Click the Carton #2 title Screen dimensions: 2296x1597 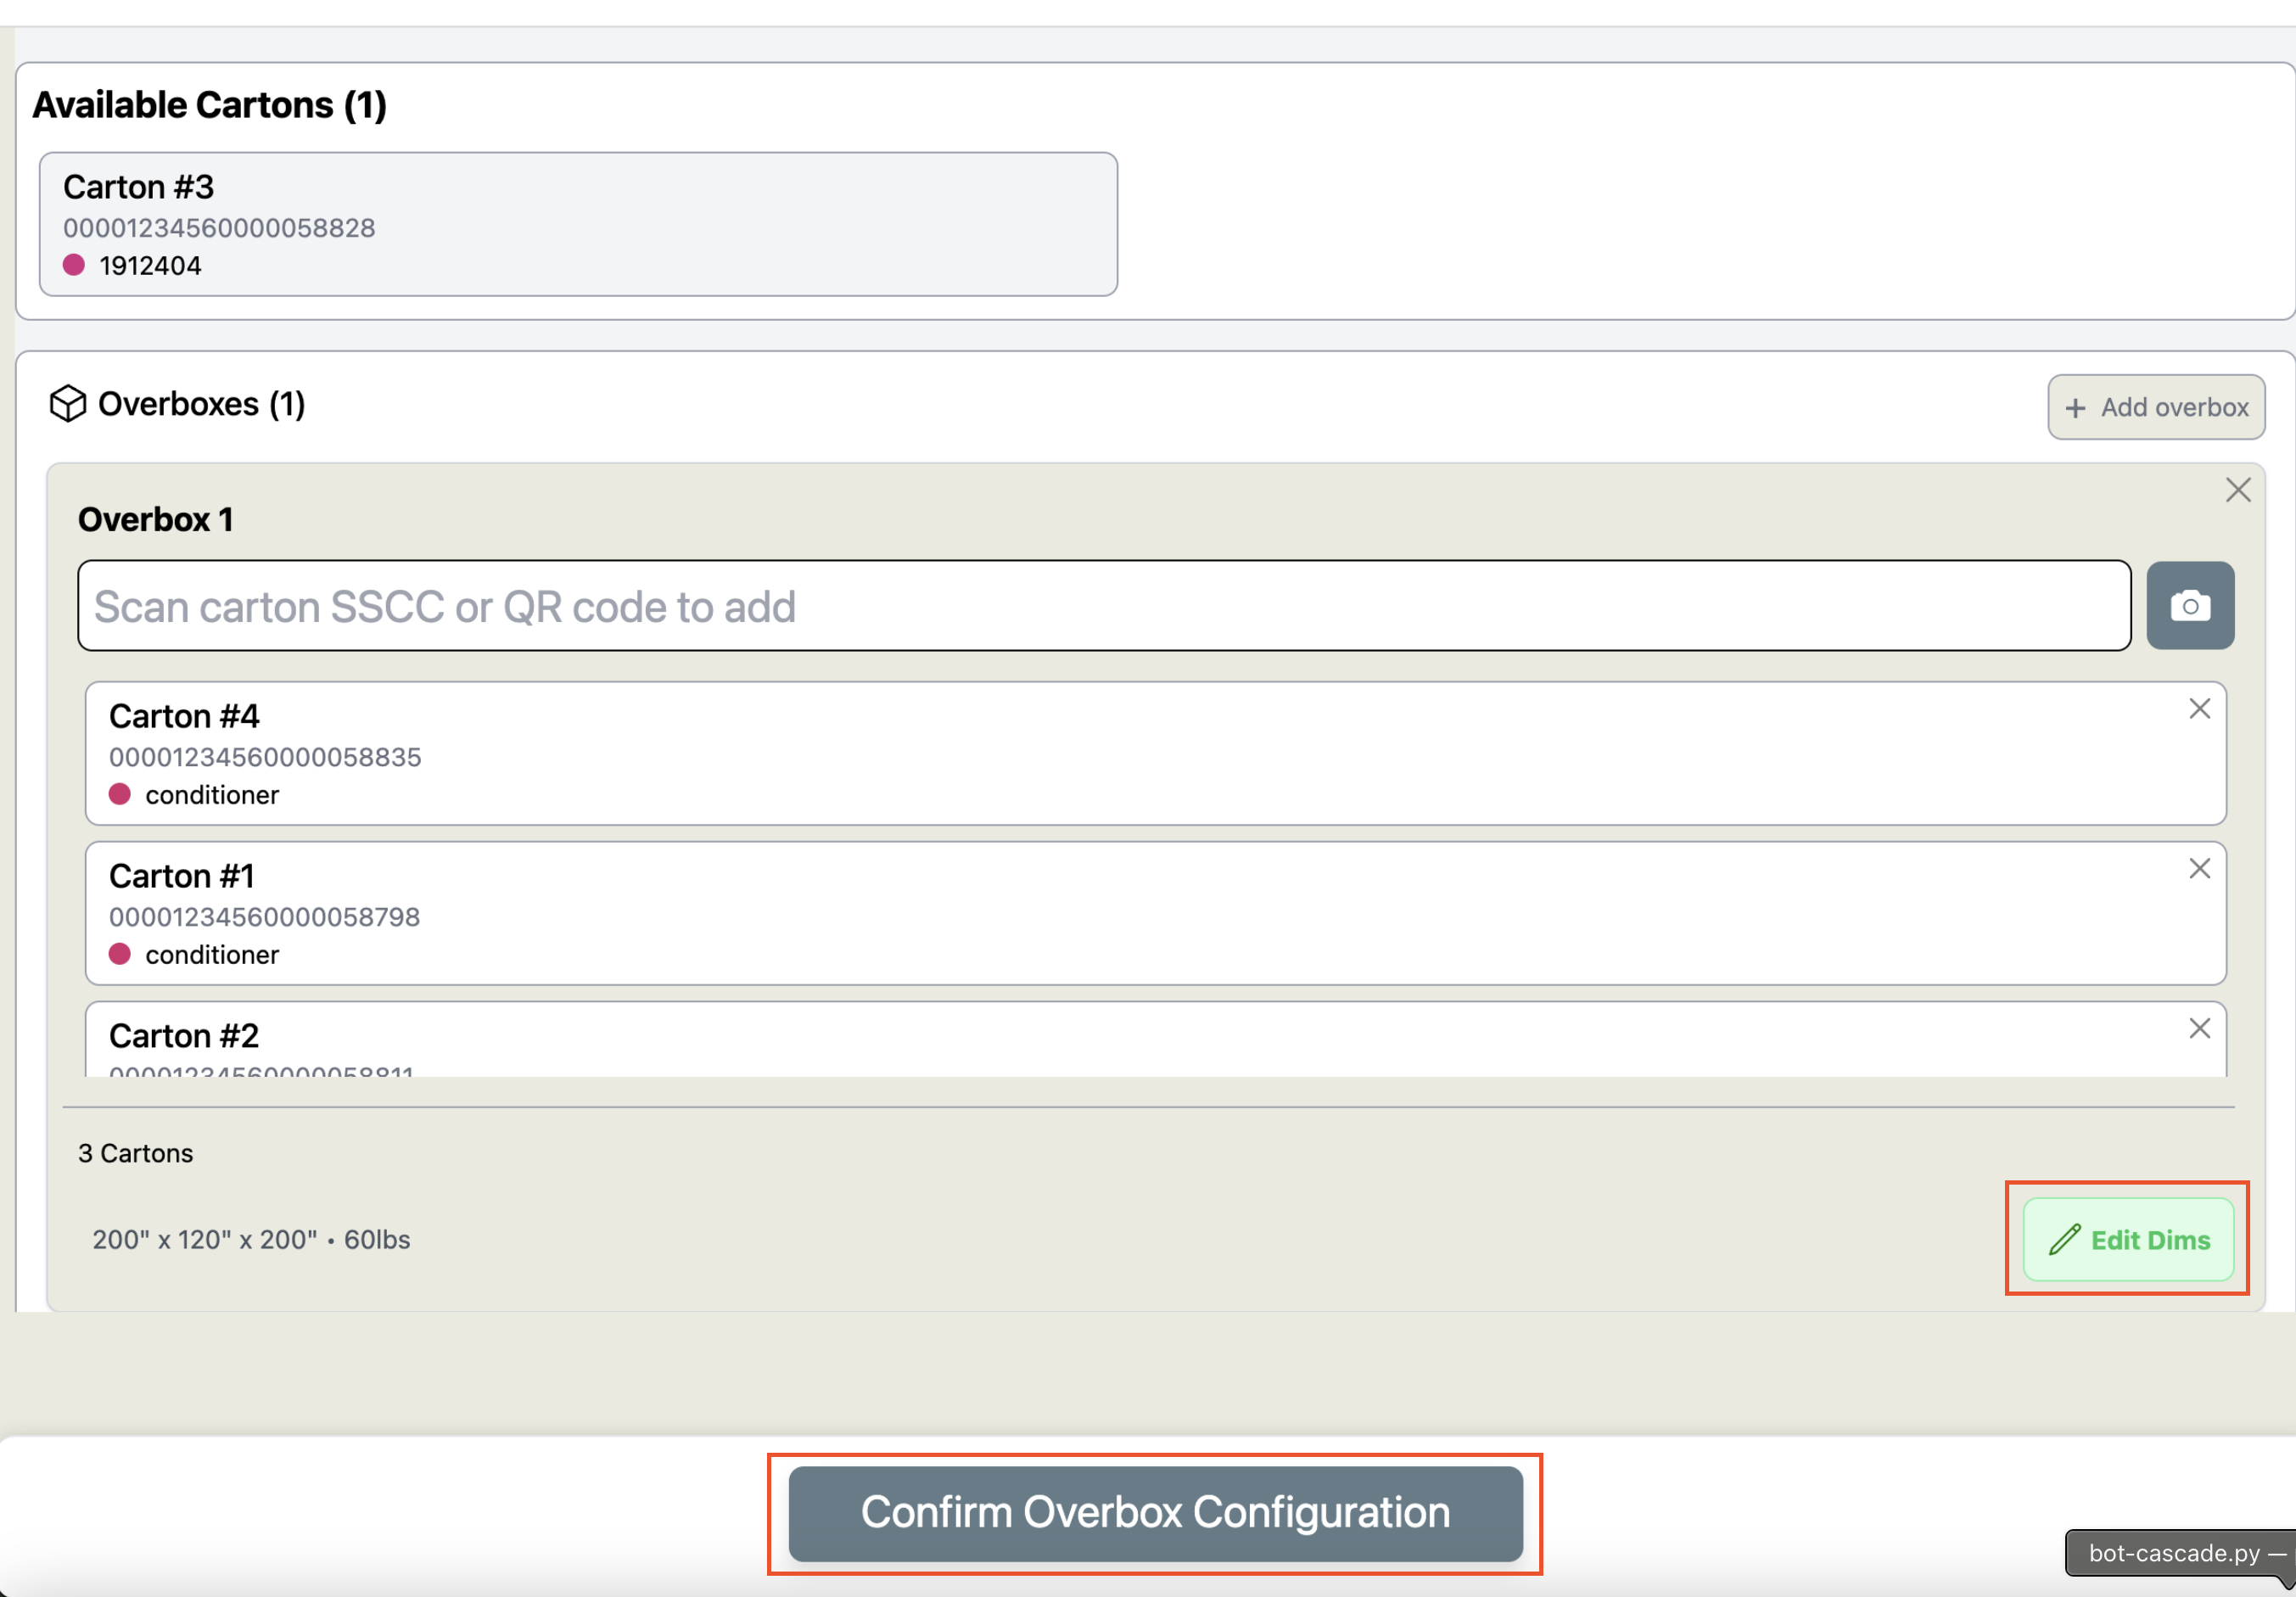[x=184, y=1036]
